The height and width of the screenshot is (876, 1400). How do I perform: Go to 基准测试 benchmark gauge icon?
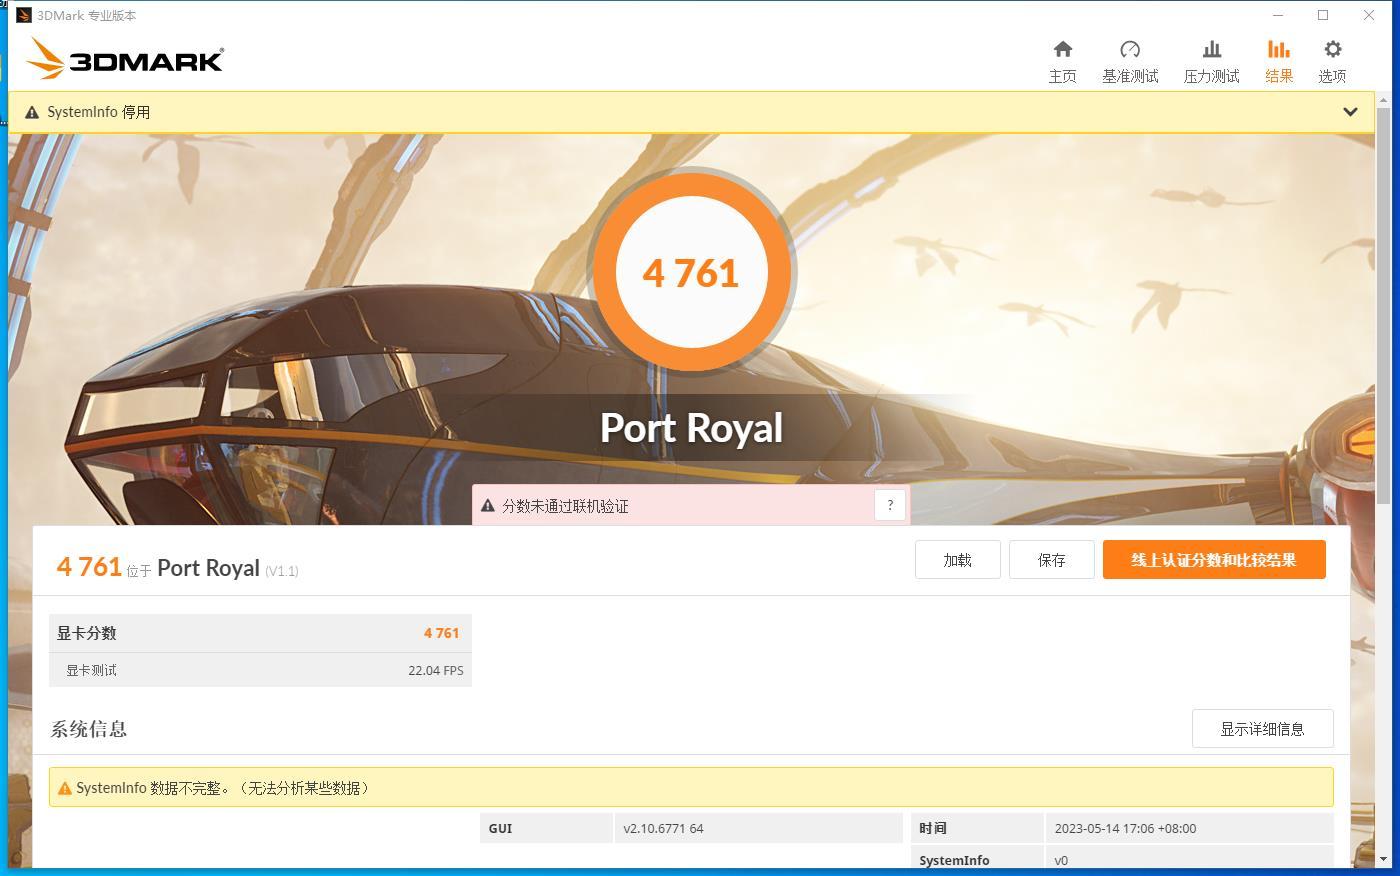click(1130, 50)
